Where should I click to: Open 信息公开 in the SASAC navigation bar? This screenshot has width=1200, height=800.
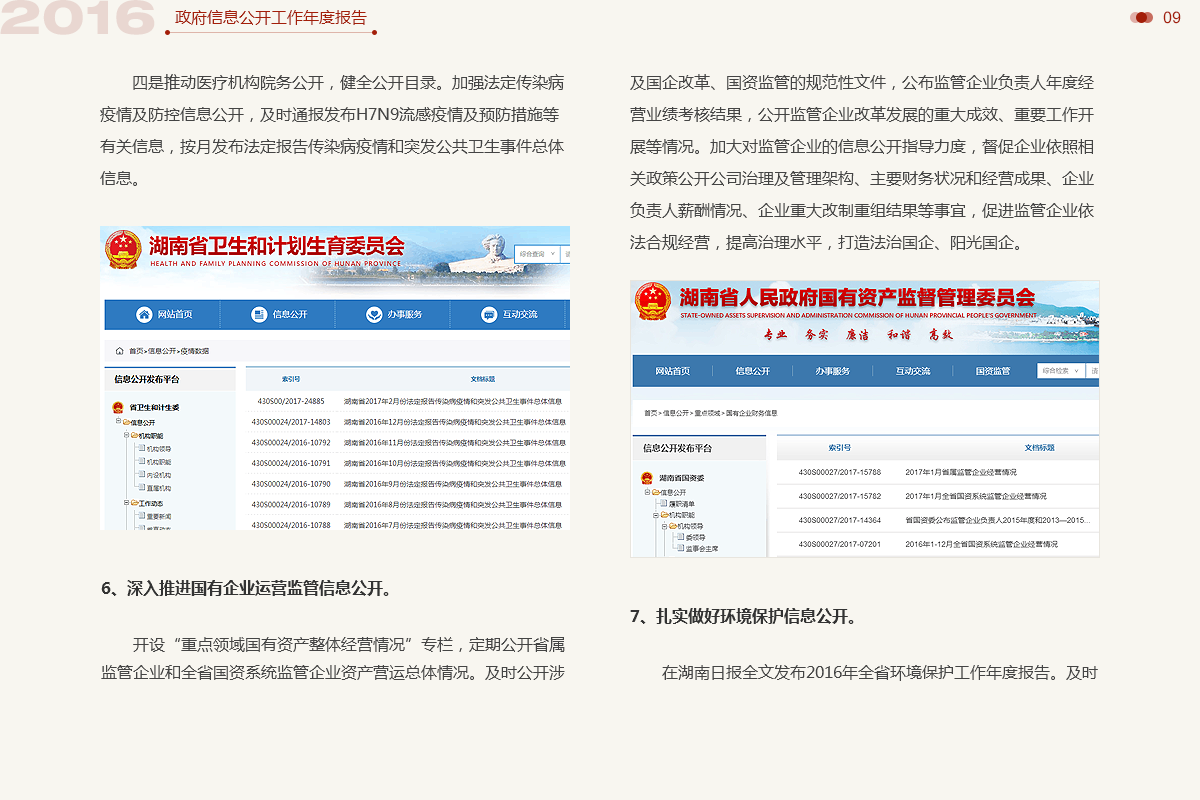[753, 371]
